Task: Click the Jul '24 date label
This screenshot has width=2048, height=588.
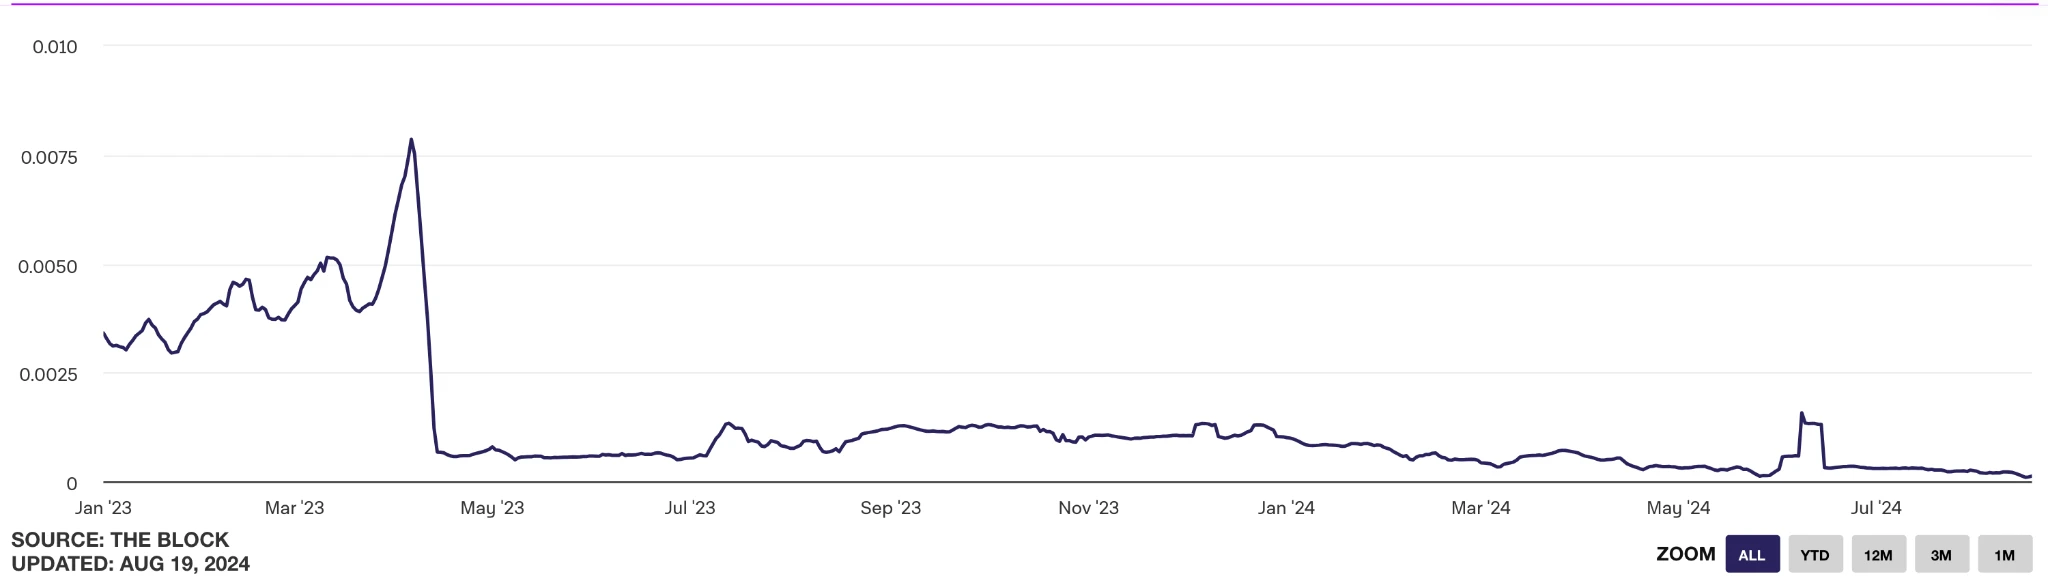Action: coord(1876,508)
